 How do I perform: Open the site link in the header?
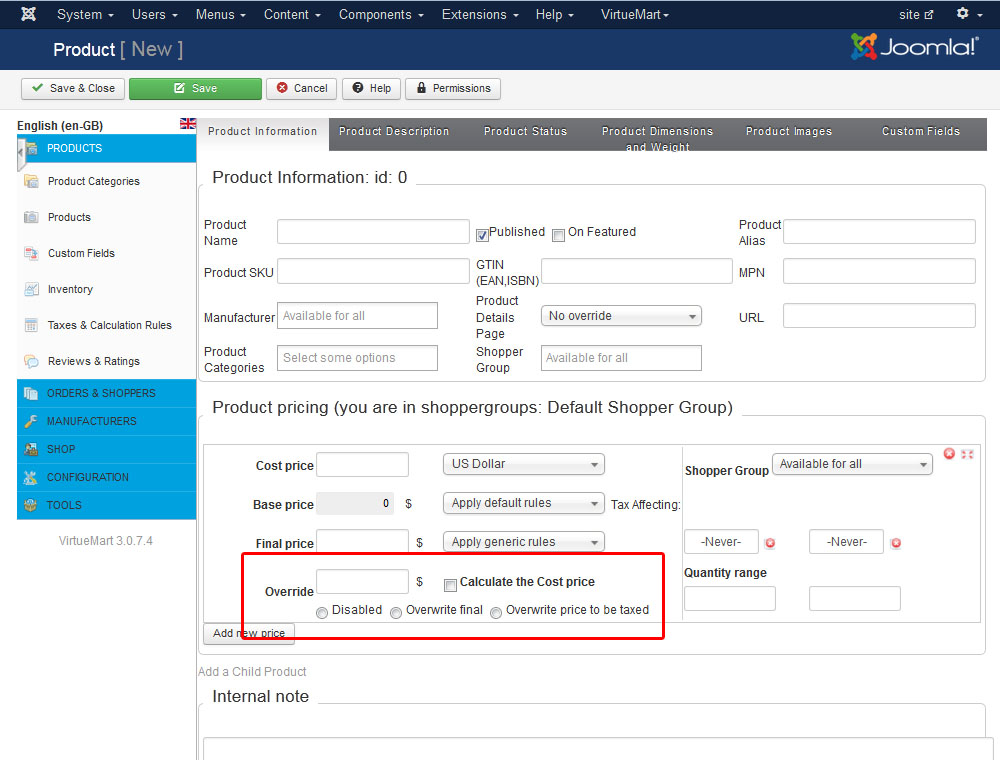[x=916, y=15]
